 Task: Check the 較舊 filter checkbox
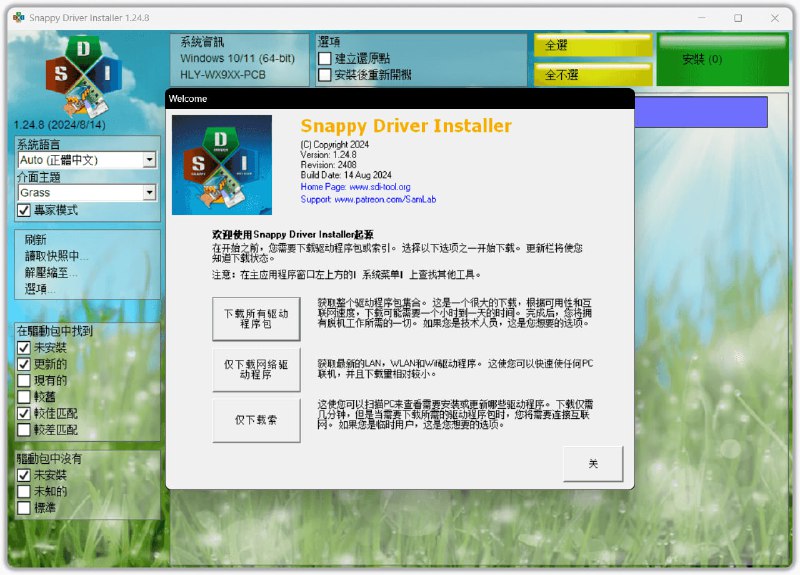24,397
